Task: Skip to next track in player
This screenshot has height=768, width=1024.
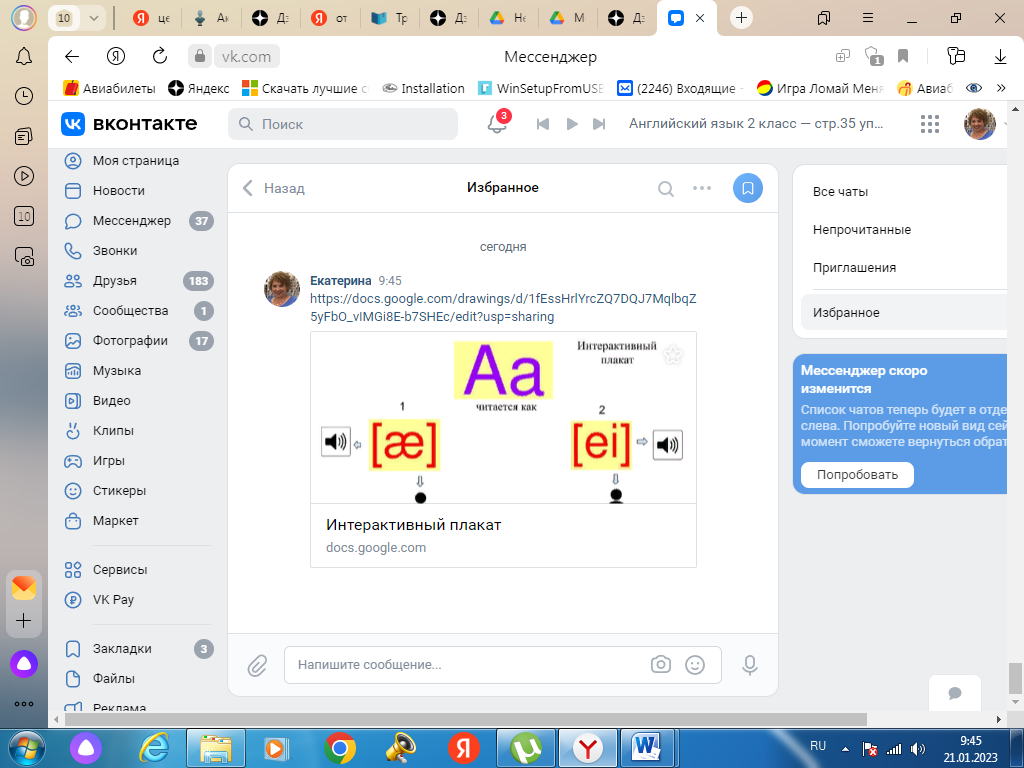Action: pos(599,124)
